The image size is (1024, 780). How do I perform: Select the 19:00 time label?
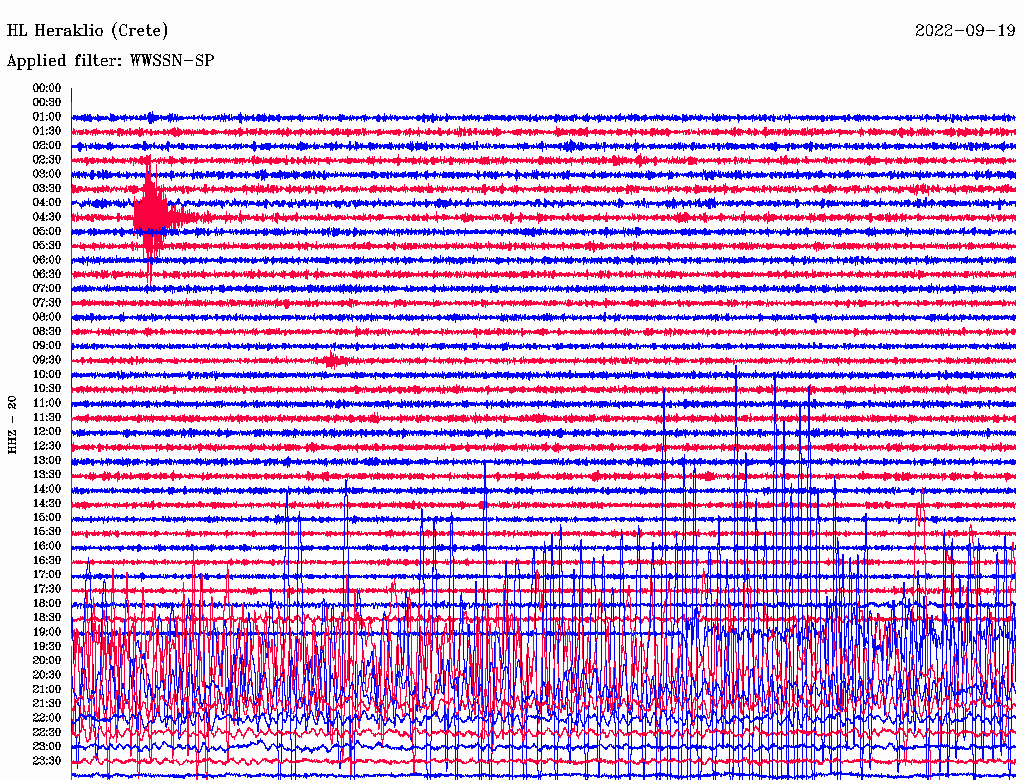point(47,632)
